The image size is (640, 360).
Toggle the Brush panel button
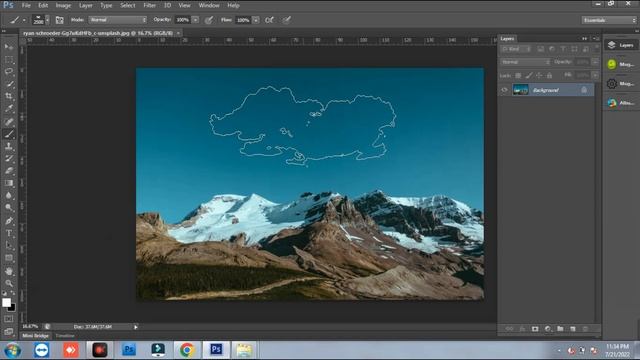(x=60, y=20)
